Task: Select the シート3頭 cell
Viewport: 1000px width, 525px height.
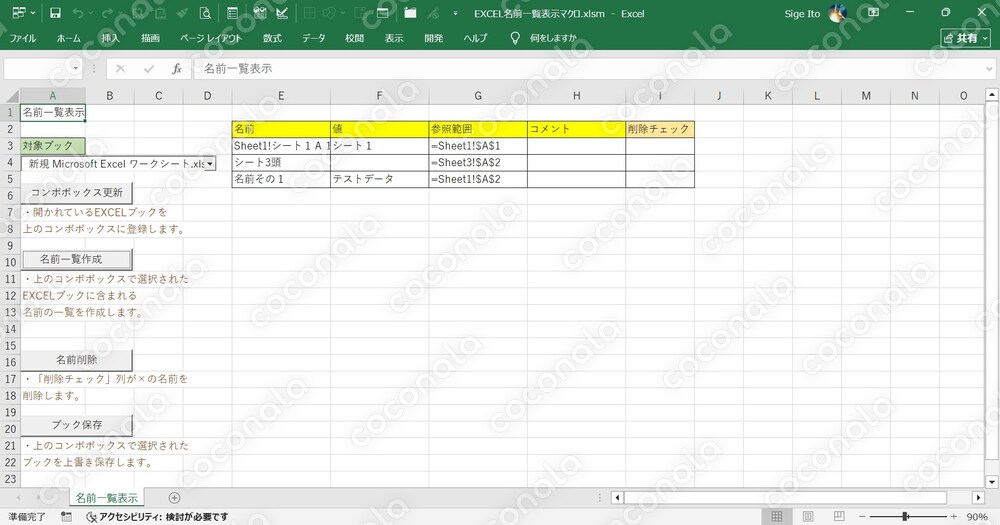Action: coord(281,163)
